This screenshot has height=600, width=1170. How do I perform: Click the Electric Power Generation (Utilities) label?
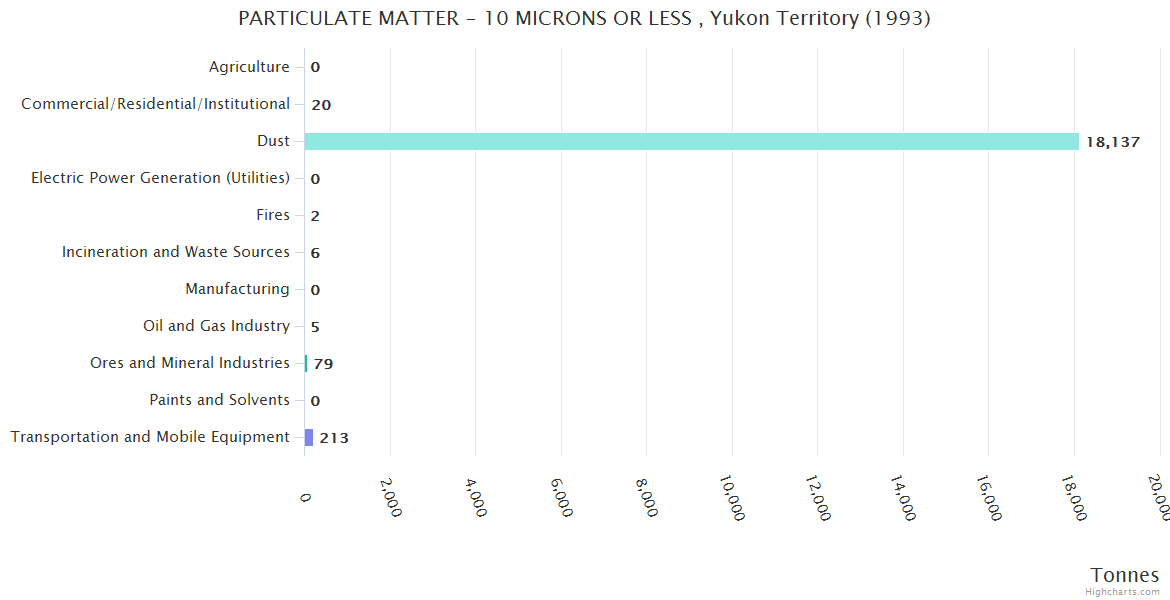tap(160, 178)
